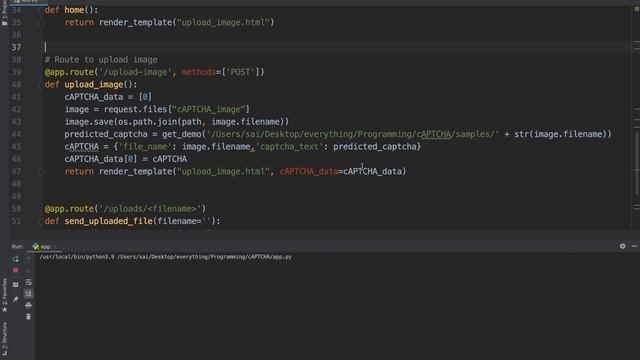Click the top warning stripe beside line 37

click(x=636, y=42)
